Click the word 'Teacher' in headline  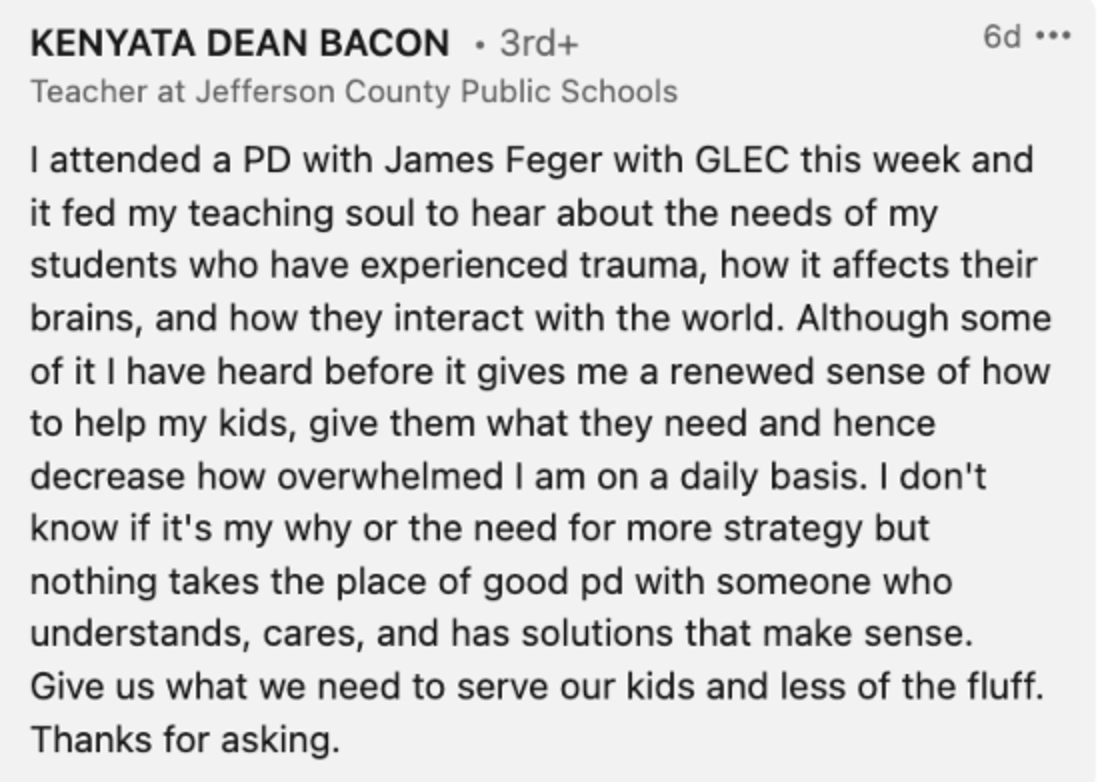click(89, 91)
